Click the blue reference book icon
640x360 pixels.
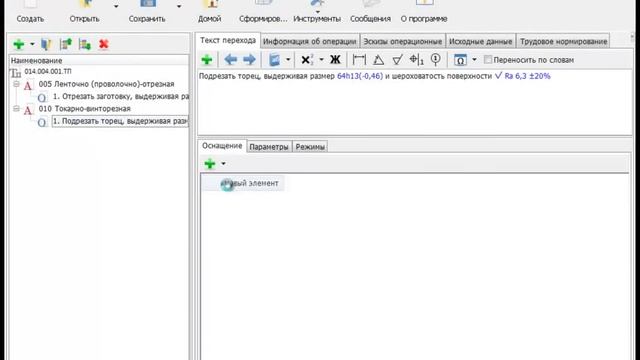[x=275, y=60]
